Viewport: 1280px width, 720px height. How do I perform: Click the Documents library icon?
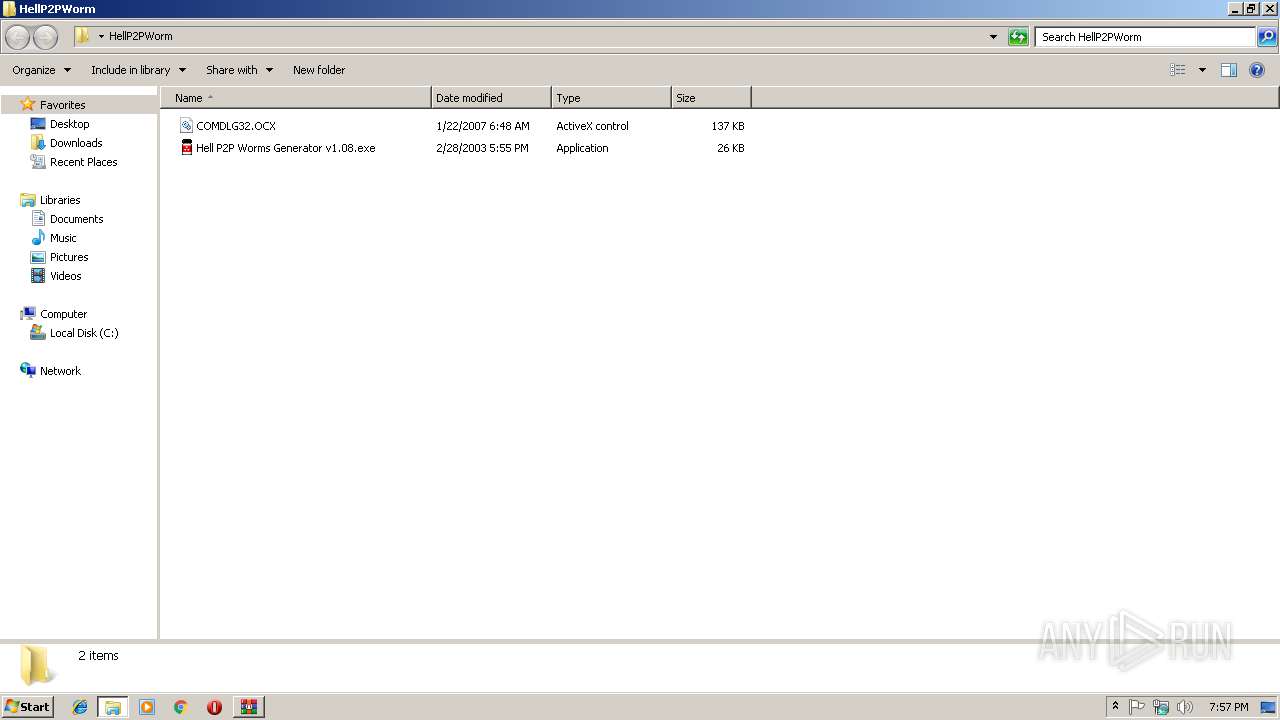(38, 219)
